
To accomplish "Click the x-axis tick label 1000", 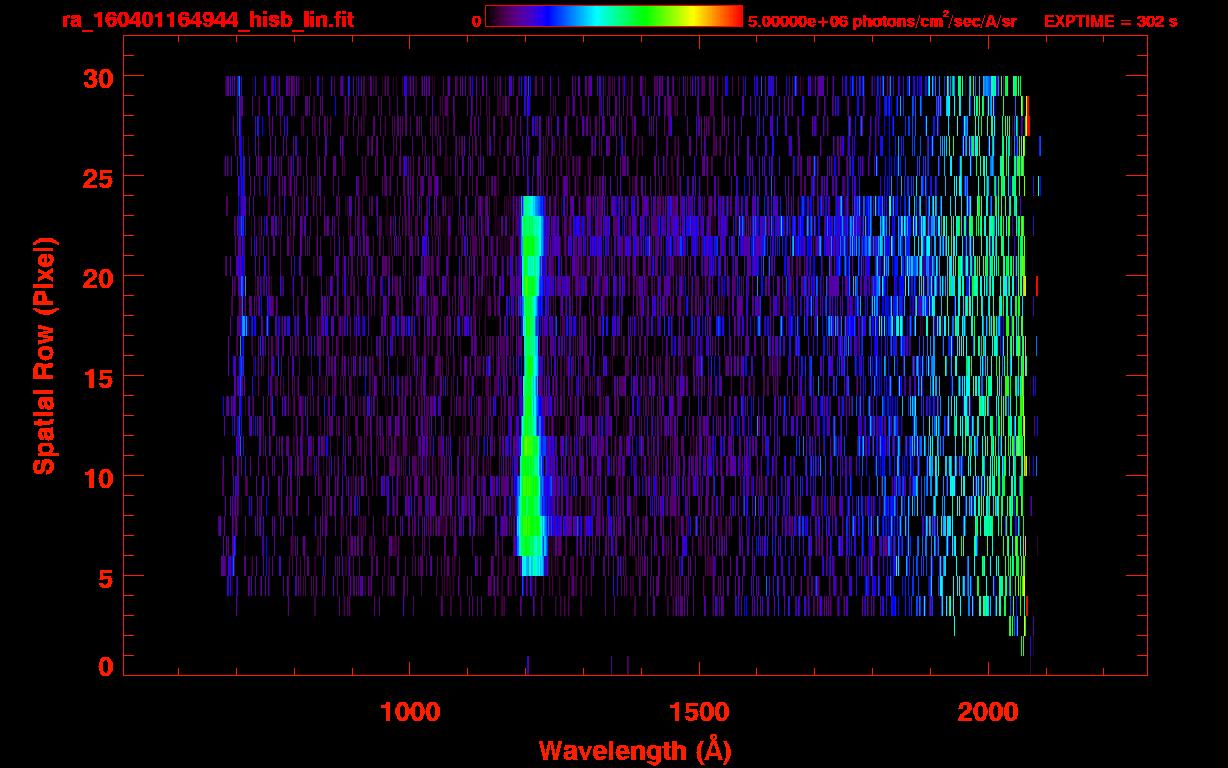I will (x=410, y=712).
